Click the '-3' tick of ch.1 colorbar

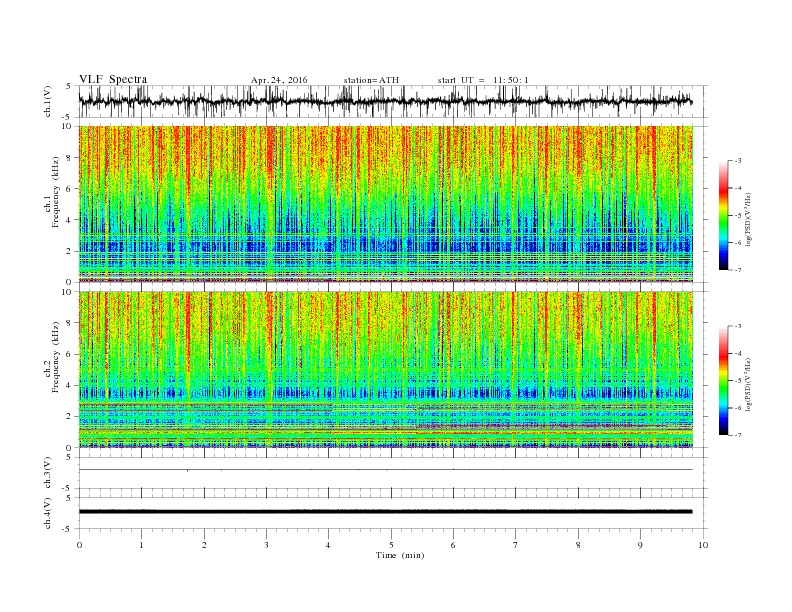[737, 161]
